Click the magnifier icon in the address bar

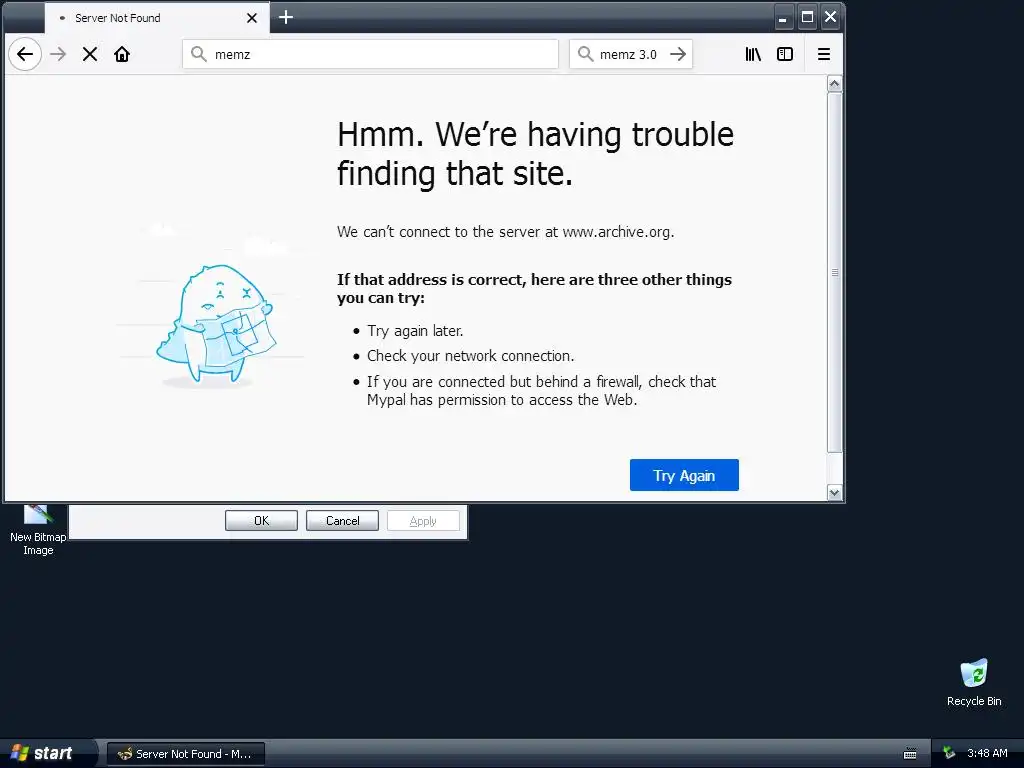point(199,54)
